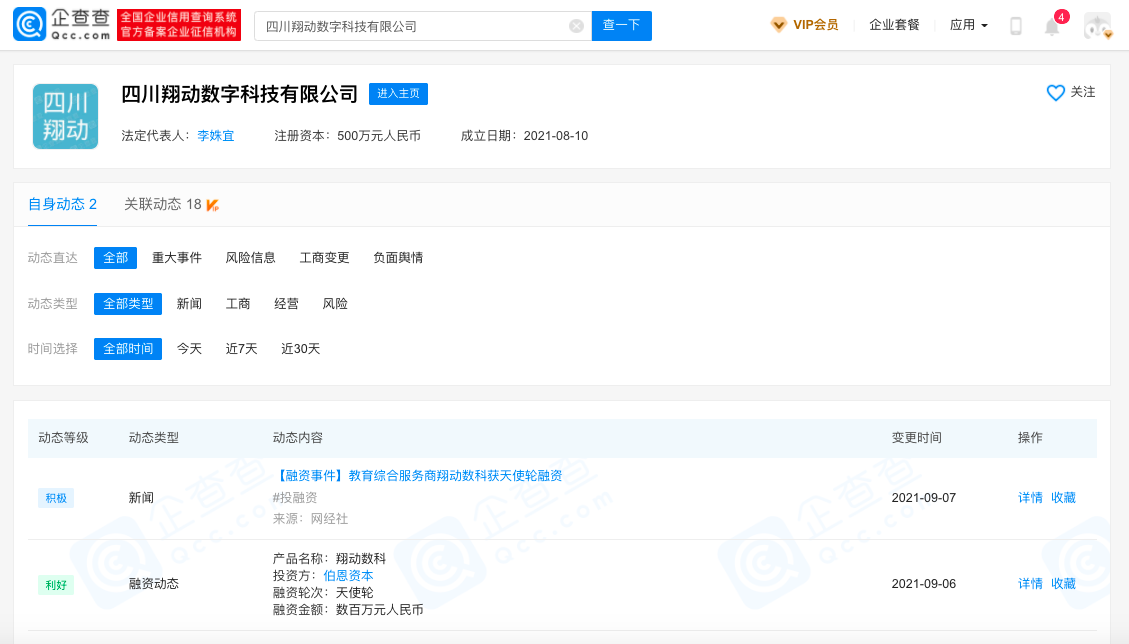
Task: Open the notifications bell
Action: (x=1052, y=27)
